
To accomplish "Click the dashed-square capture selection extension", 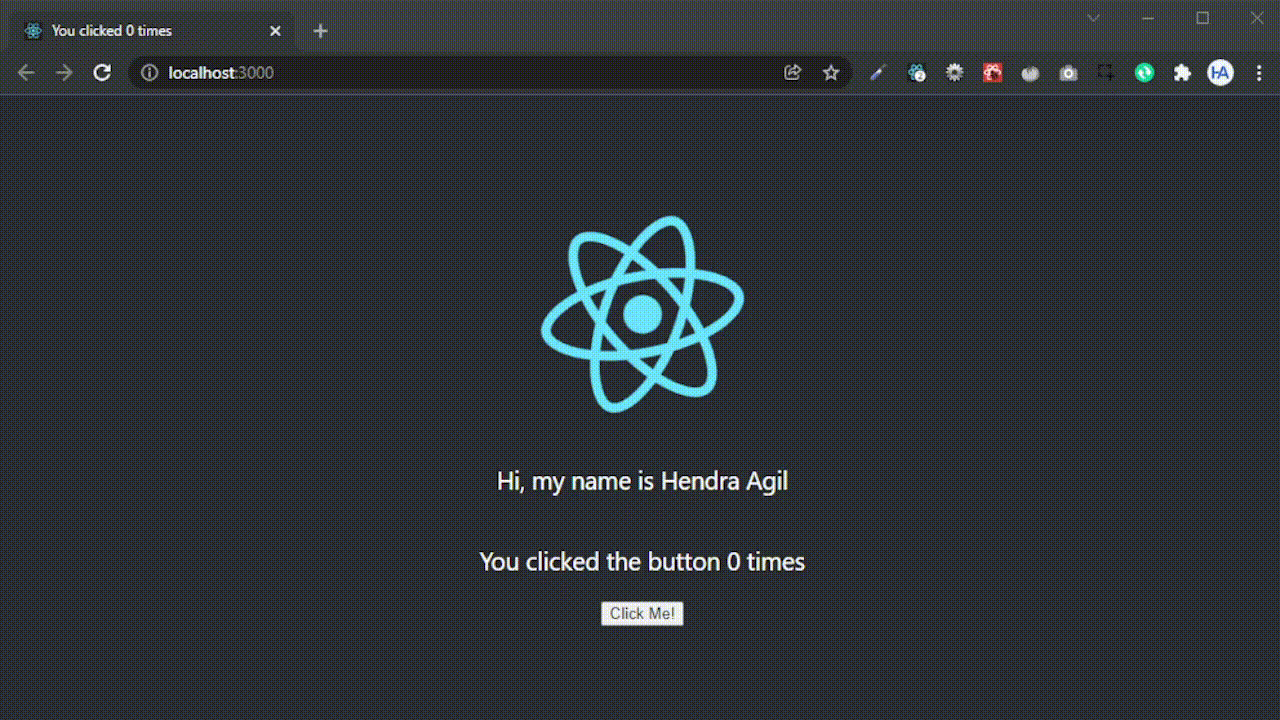I will tap(1106, 73).
